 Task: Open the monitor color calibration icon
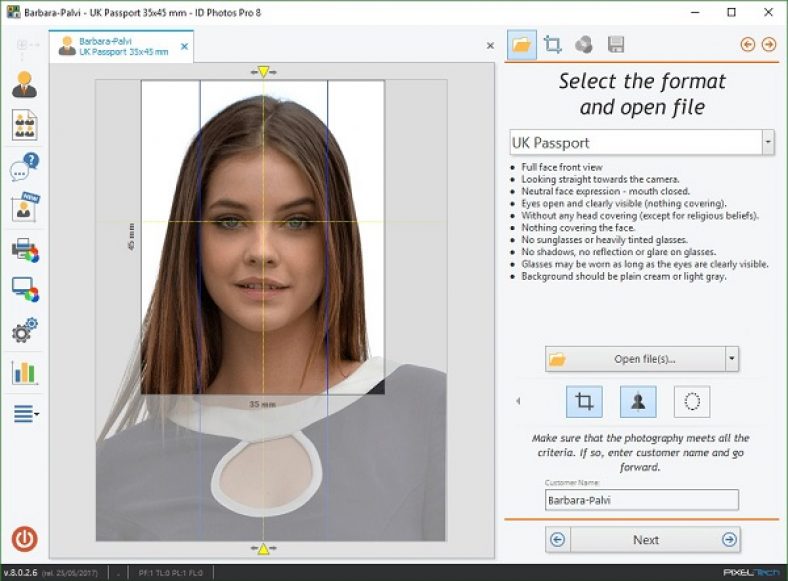[x=24, y=290]
